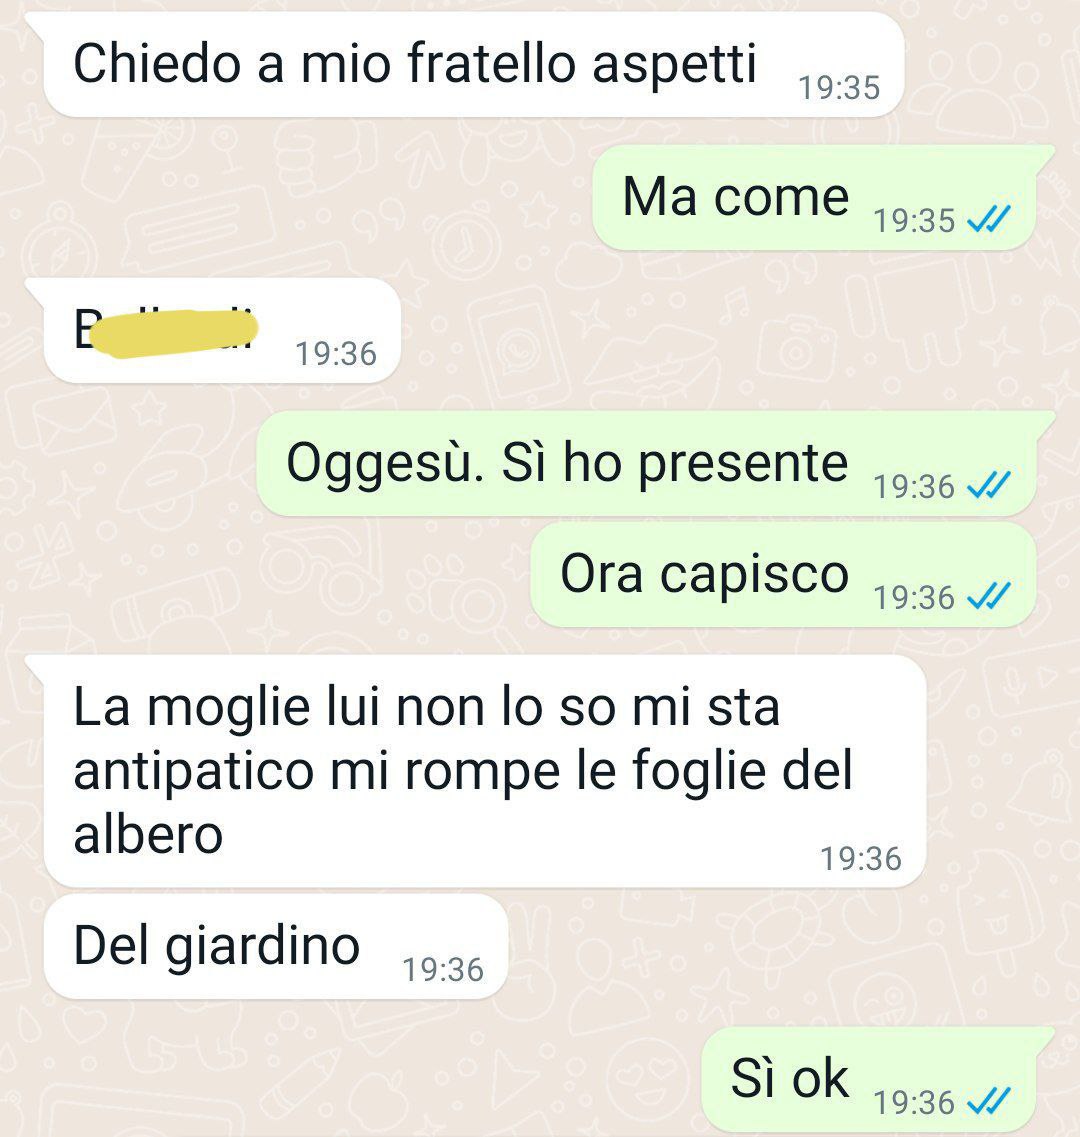This screenshot has height=1137, width=1080.
Task: Click the 19:36 time on redacted message
Action: click(336, 354)
